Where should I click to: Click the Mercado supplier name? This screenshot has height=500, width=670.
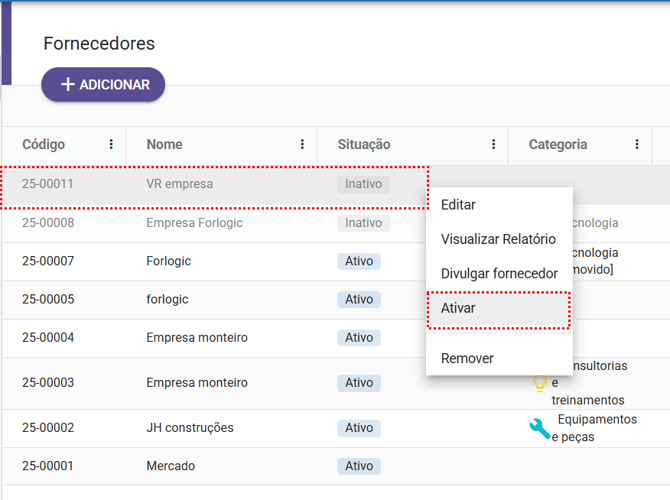point(170,466)
